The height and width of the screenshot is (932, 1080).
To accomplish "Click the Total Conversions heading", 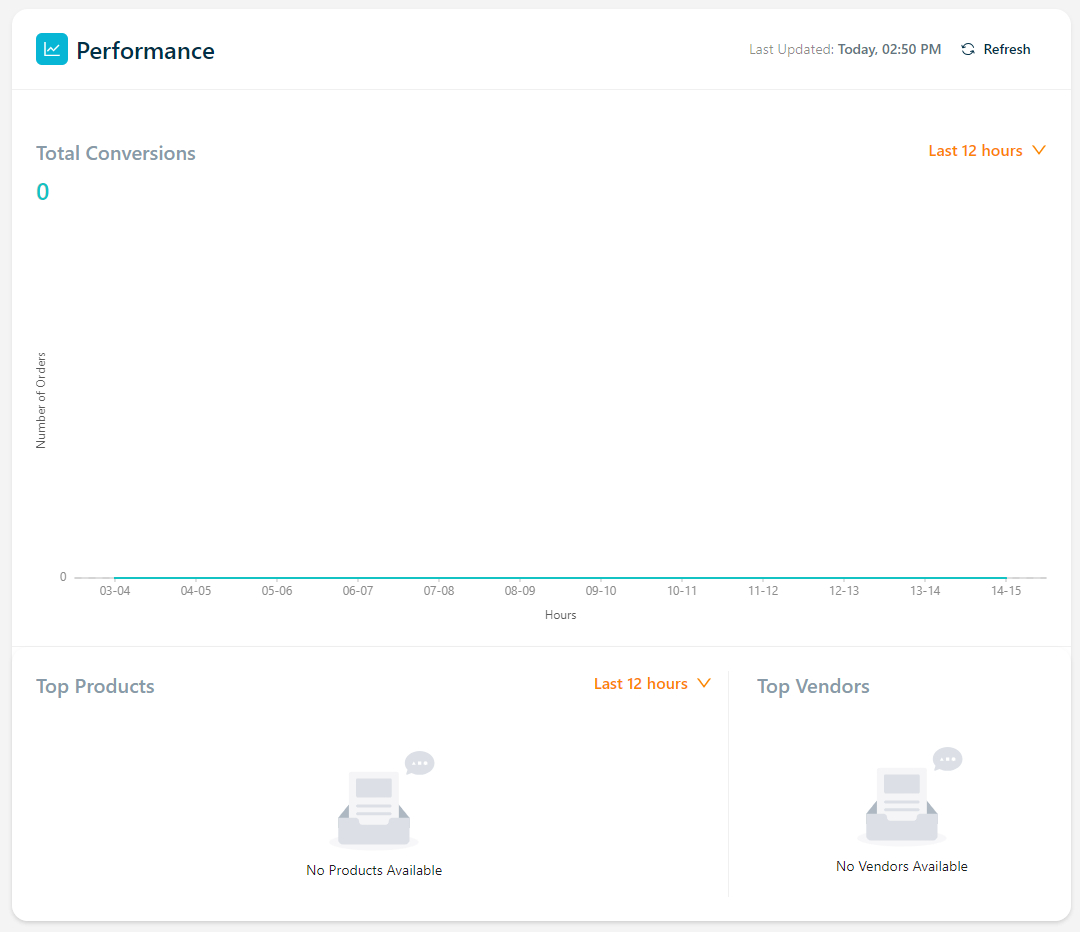I will pos(116,153).
